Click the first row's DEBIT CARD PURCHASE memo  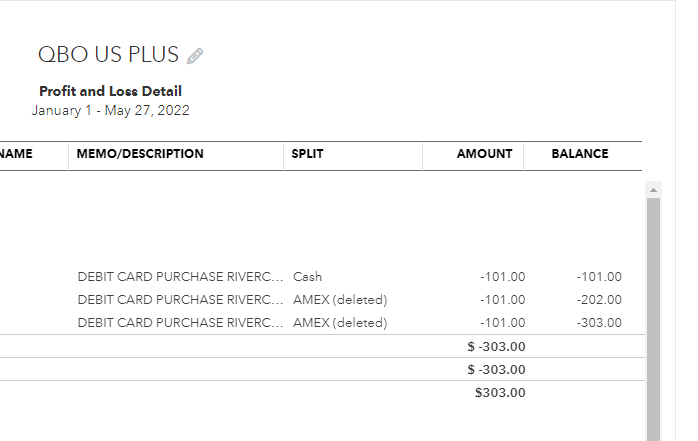pyautogui.click(x=180, y=277)
